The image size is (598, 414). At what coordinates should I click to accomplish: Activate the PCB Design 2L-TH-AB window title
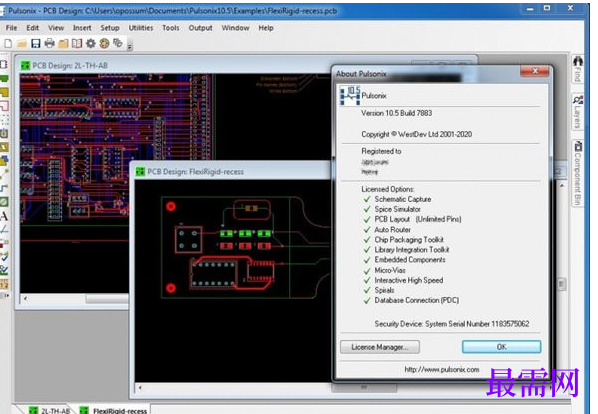click(x=70, y=66)
